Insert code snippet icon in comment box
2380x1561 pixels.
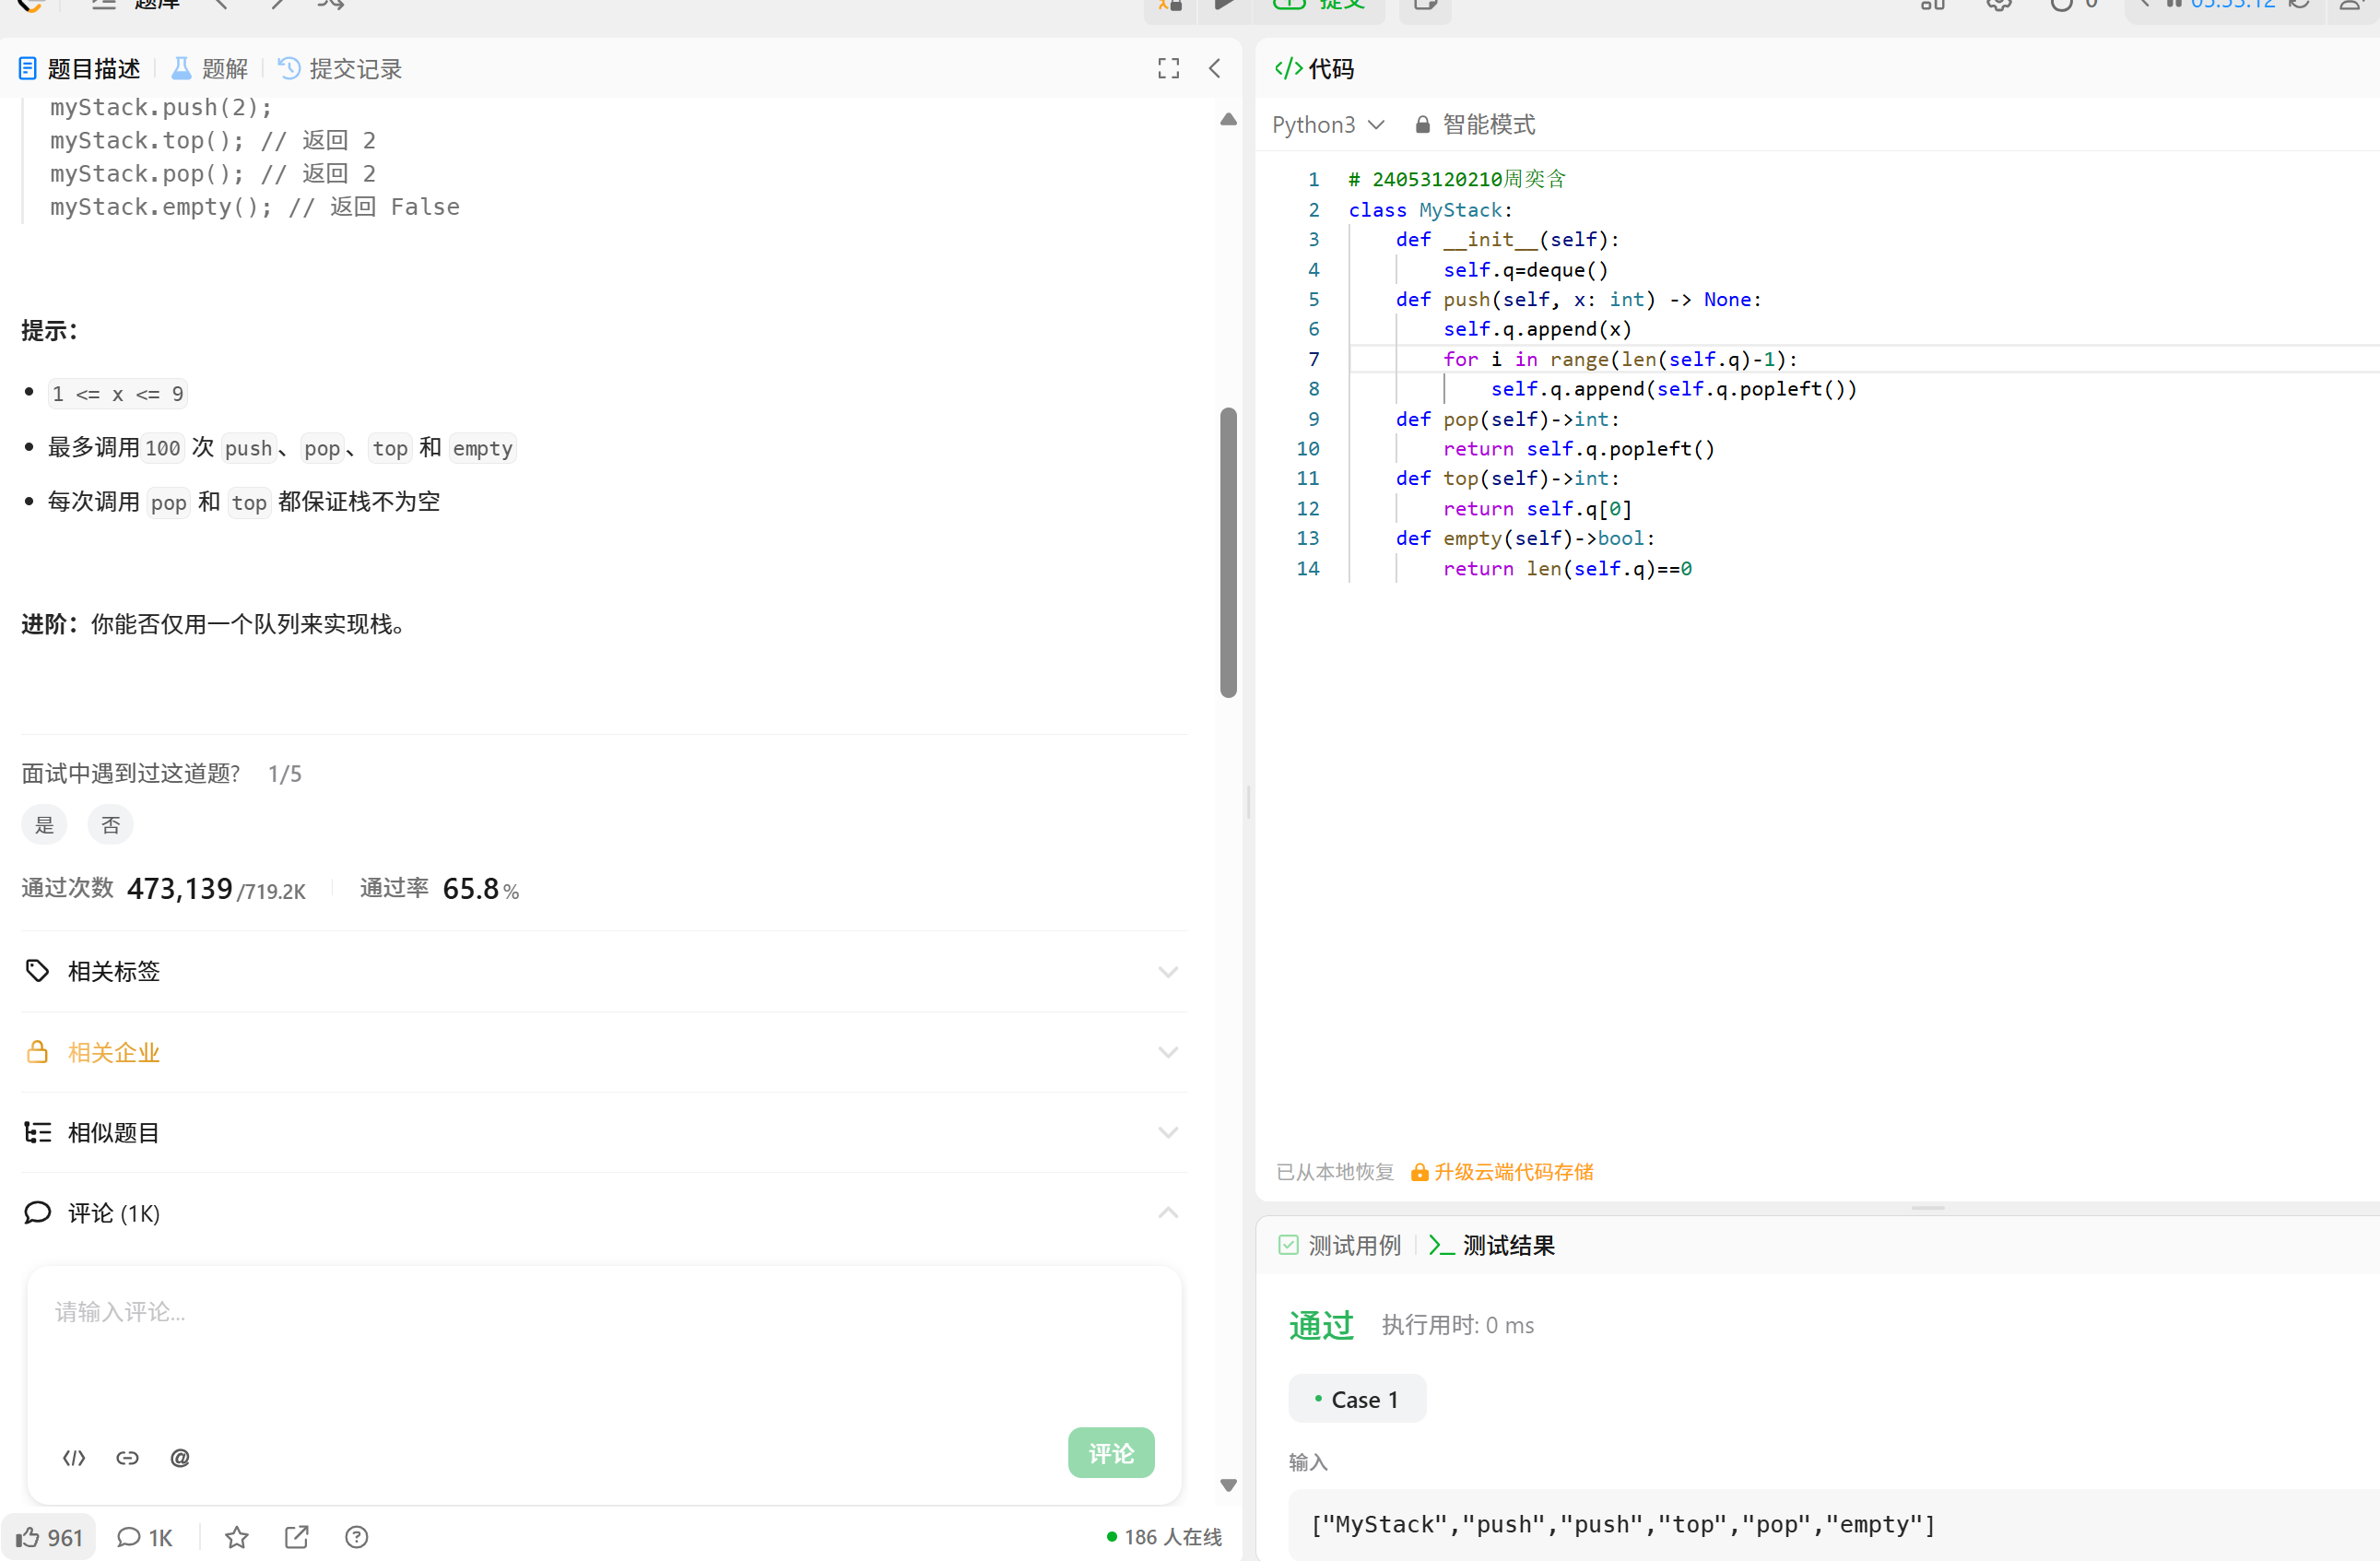[x=74, y=1457]
